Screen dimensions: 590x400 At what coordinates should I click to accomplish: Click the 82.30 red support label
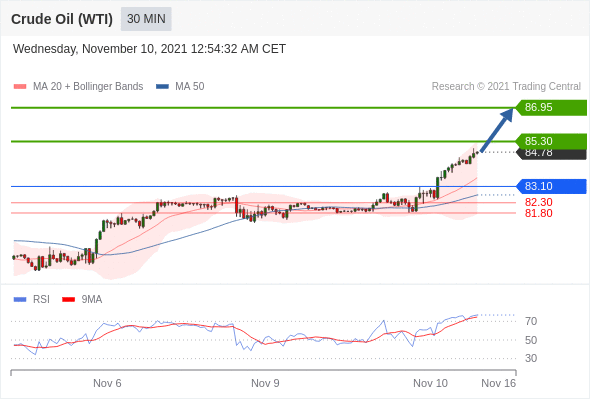click(538, 202)
